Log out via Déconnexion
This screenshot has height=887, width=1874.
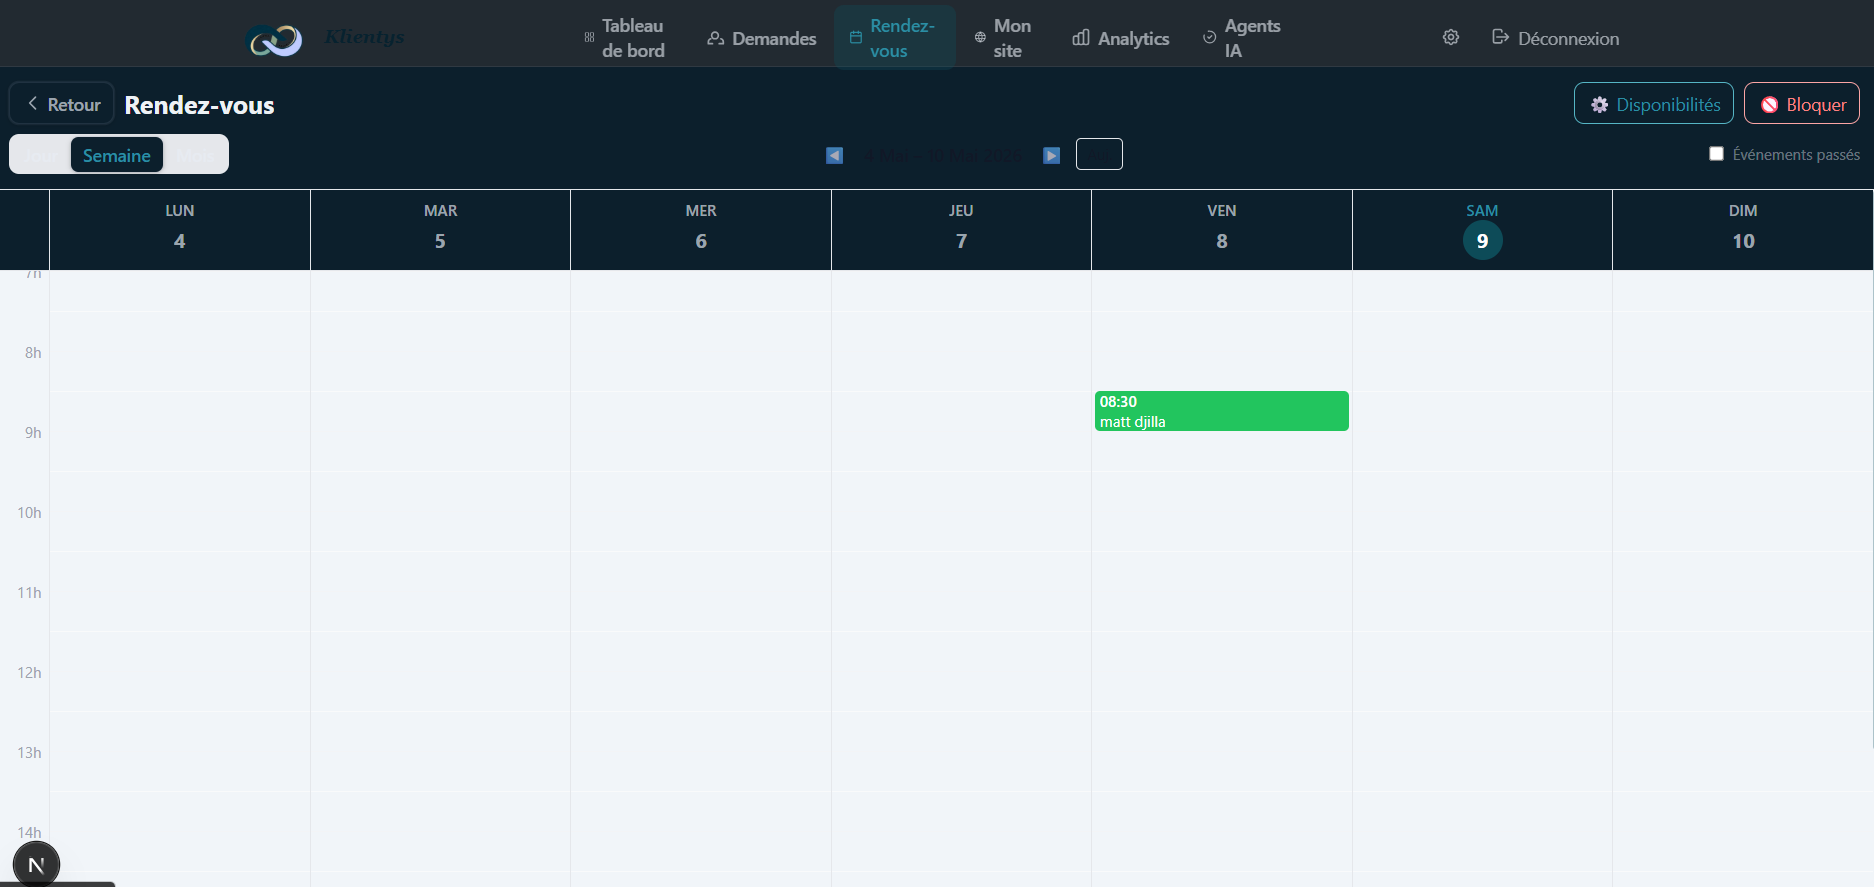pyautogui.click(x=1555, y=38)
